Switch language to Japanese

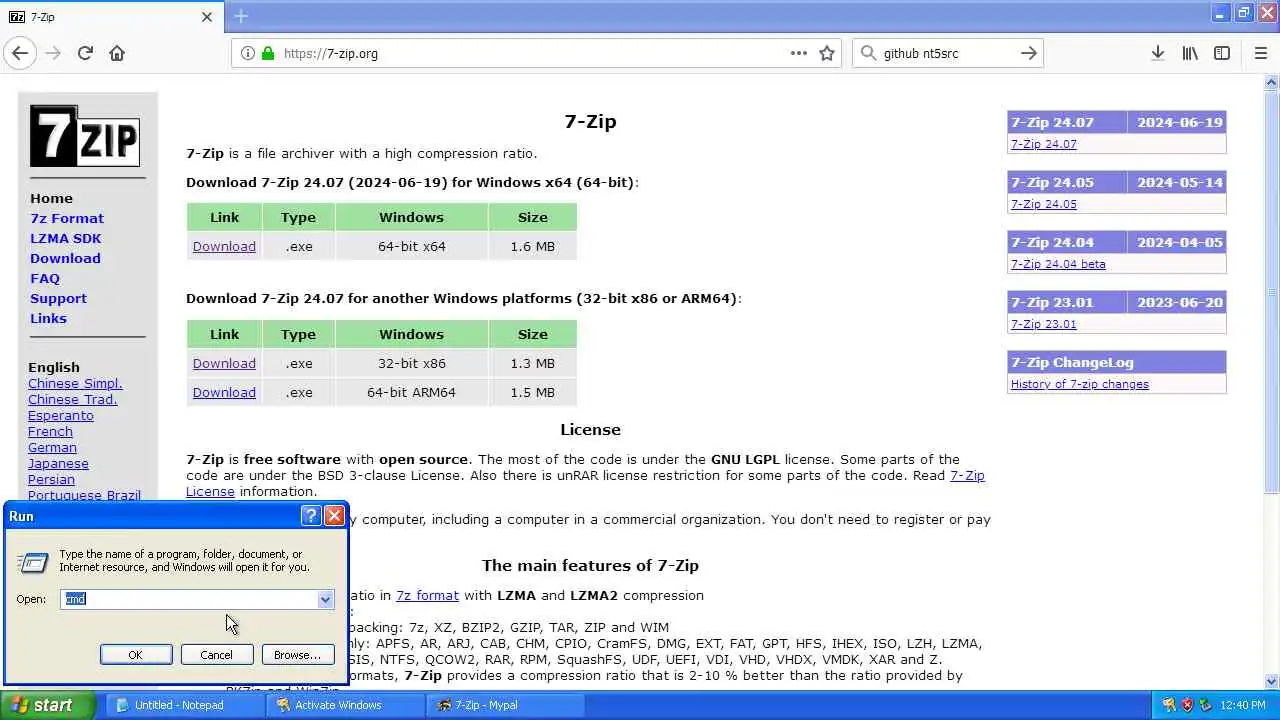pos(58,463)
